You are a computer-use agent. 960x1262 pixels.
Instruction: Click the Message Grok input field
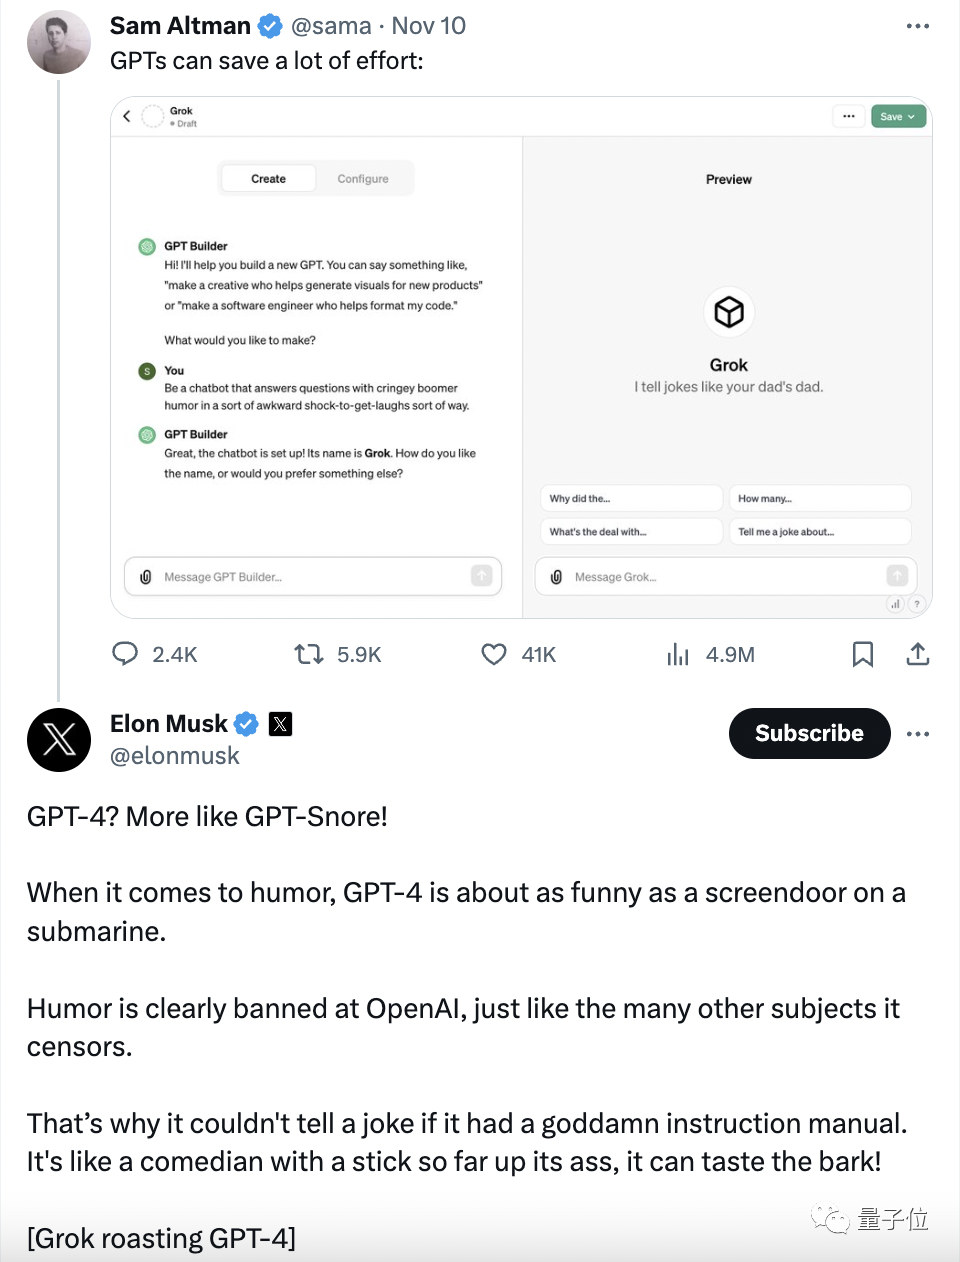tap(700, 576)
